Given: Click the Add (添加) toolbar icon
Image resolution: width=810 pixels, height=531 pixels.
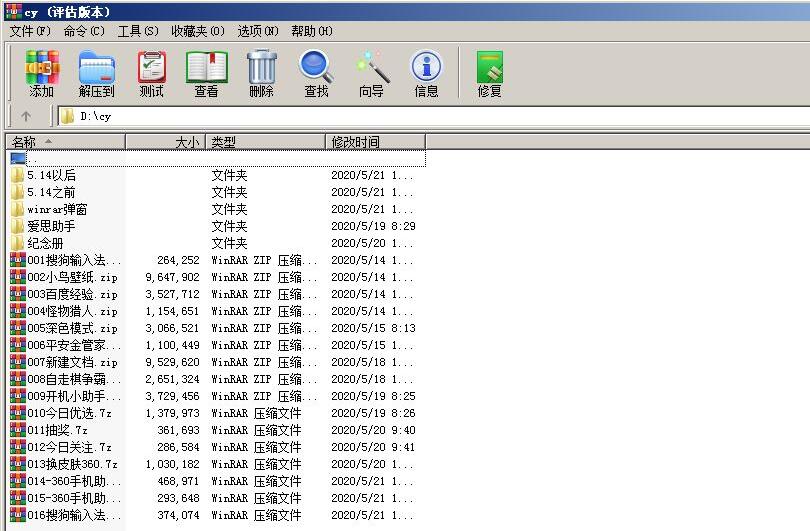Looking at the screenshot, I should pyautogui.click(x=42, y=67).
